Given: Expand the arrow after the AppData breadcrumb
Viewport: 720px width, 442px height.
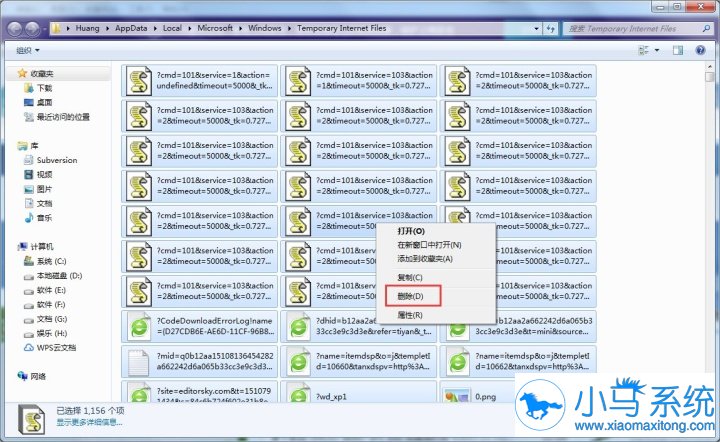Looking at the screenshot, I should pyautogui.click(x=156, y=28).
